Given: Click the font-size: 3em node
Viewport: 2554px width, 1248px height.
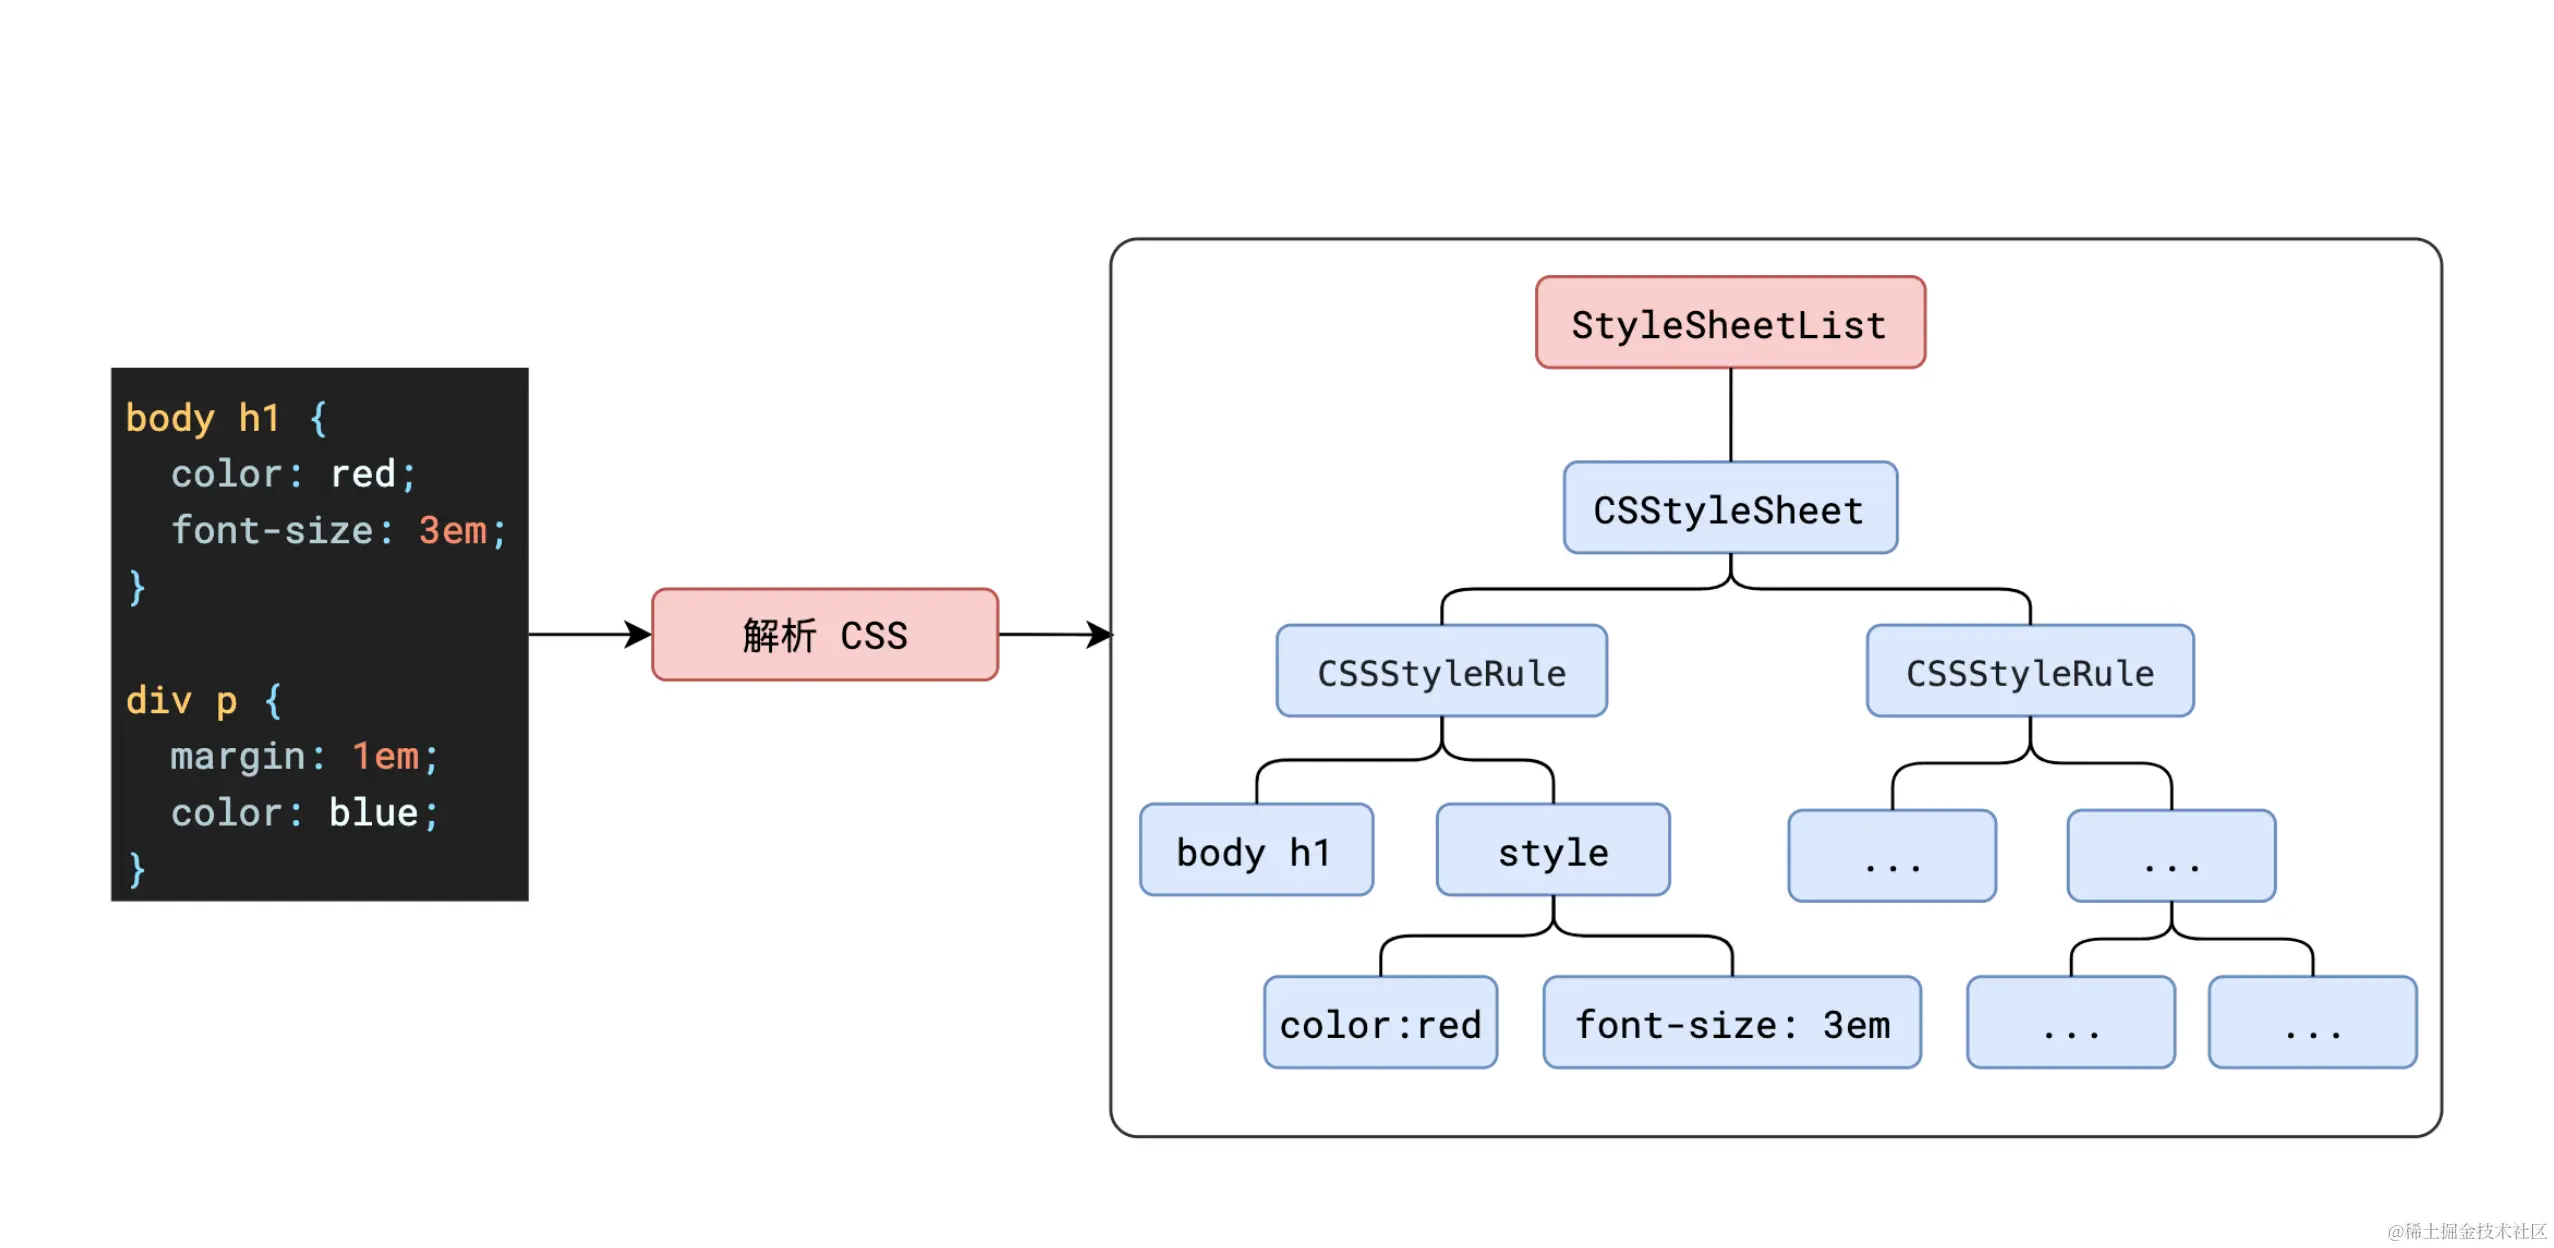Looking at the screenshot, I should [x=1731, y=1023].
